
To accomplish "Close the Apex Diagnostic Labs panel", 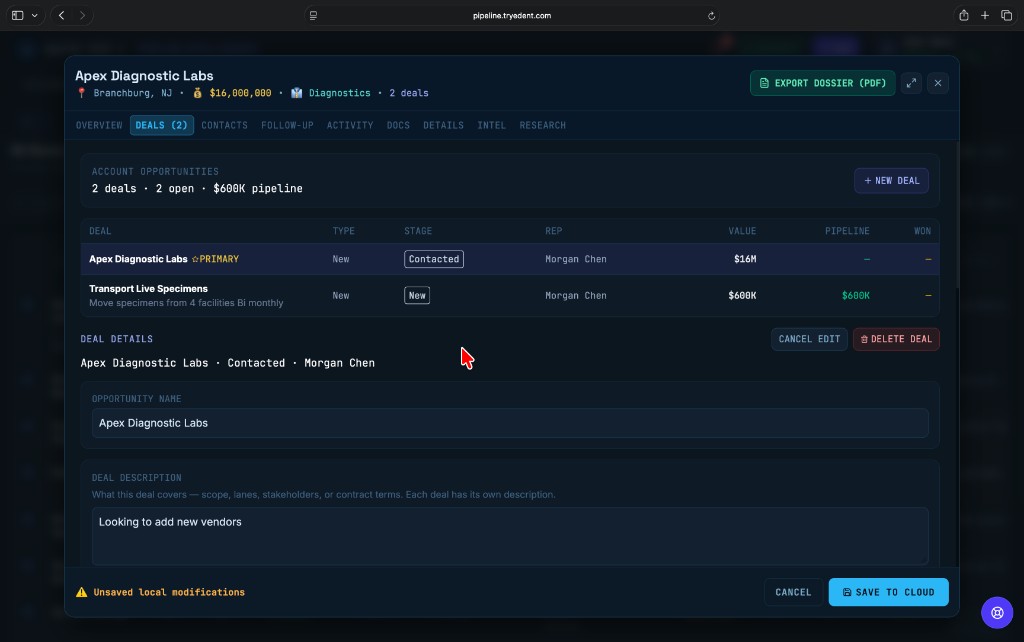I will click(x=938, y=83).
